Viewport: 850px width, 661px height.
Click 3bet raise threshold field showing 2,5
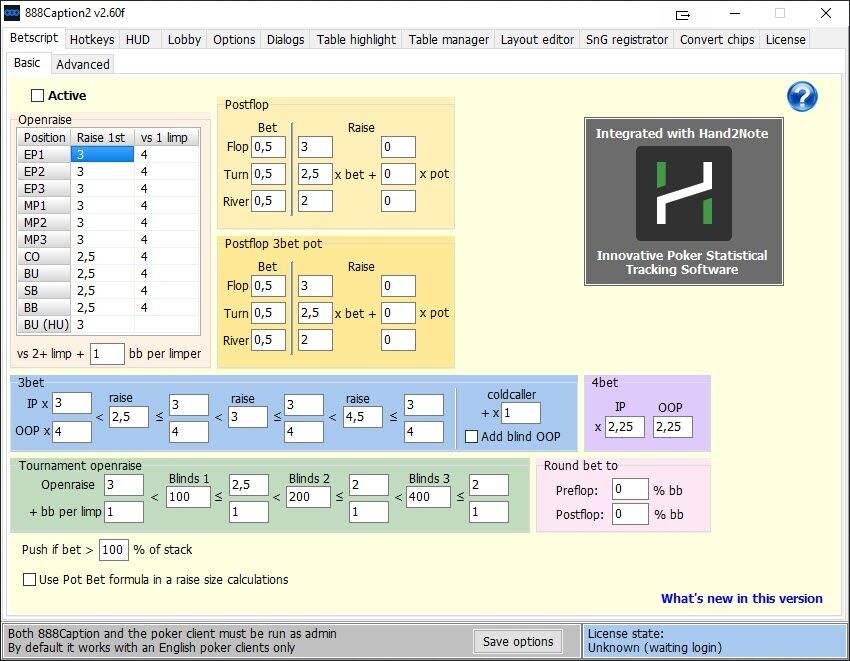[128, 417]
